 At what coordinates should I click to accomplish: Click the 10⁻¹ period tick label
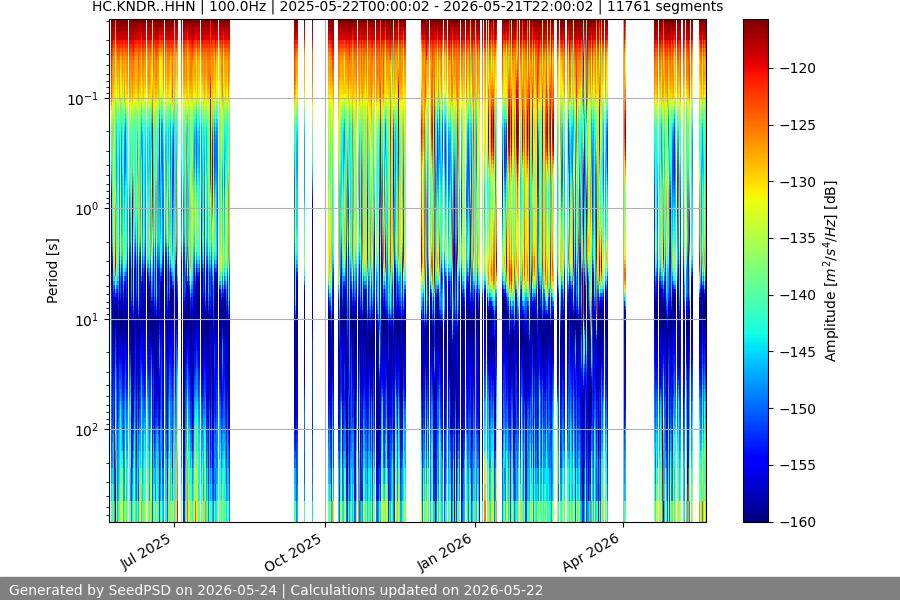coord(82,99)
